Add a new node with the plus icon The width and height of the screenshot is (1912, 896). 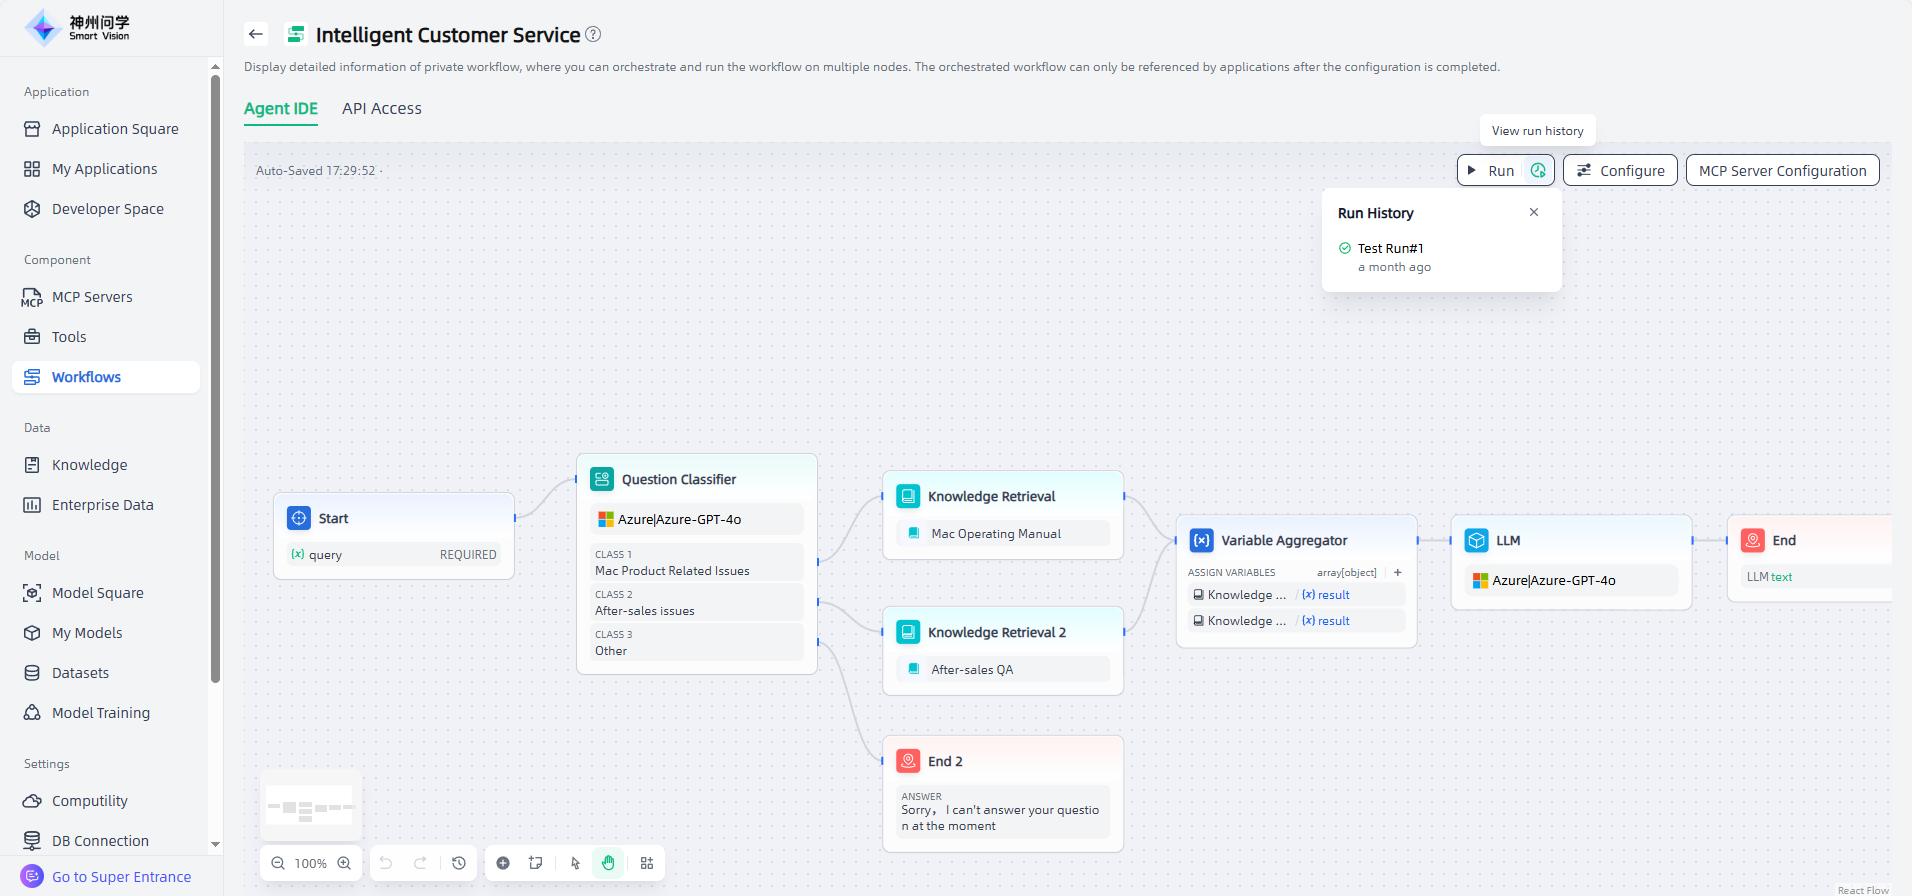(x=503, y=863)
